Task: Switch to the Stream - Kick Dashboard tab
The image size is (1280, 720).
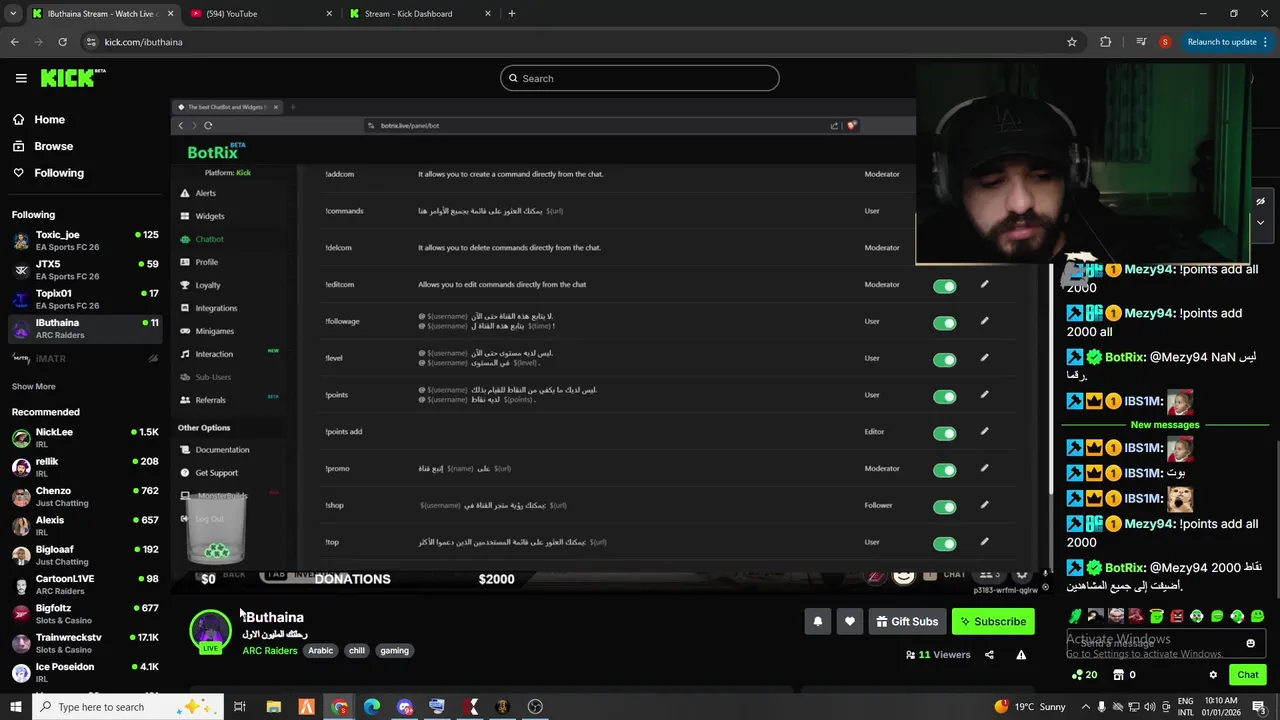Action: coord(420,14)
